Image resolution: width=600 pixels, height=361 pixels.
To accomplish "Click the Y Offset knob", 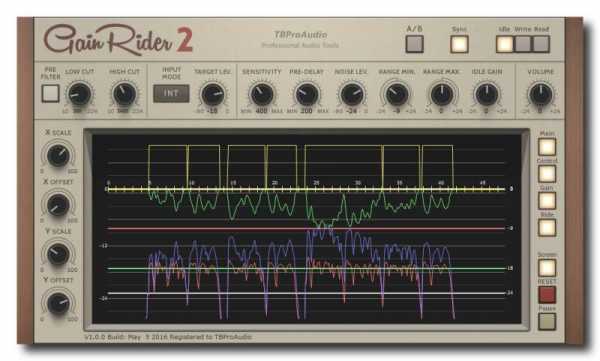I will 58,303.
